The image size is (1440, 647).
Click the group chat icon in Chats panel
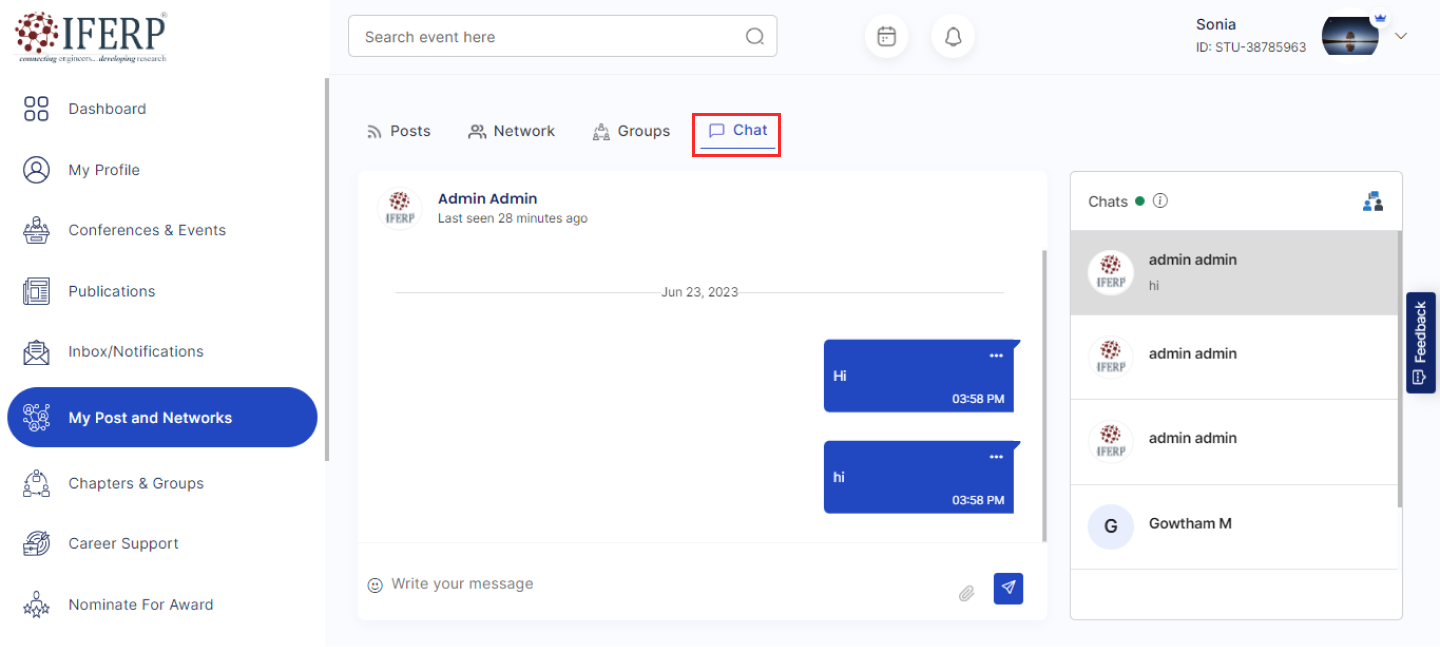point(1373,201)
